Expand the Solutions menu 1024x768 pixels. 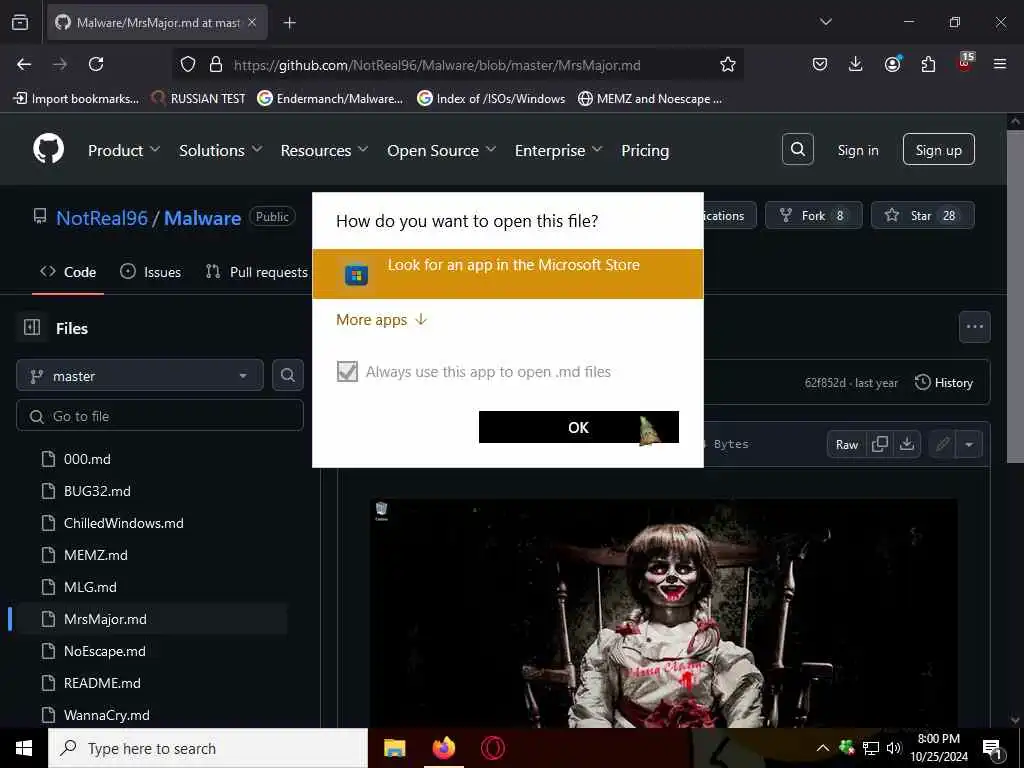(221, 150)
